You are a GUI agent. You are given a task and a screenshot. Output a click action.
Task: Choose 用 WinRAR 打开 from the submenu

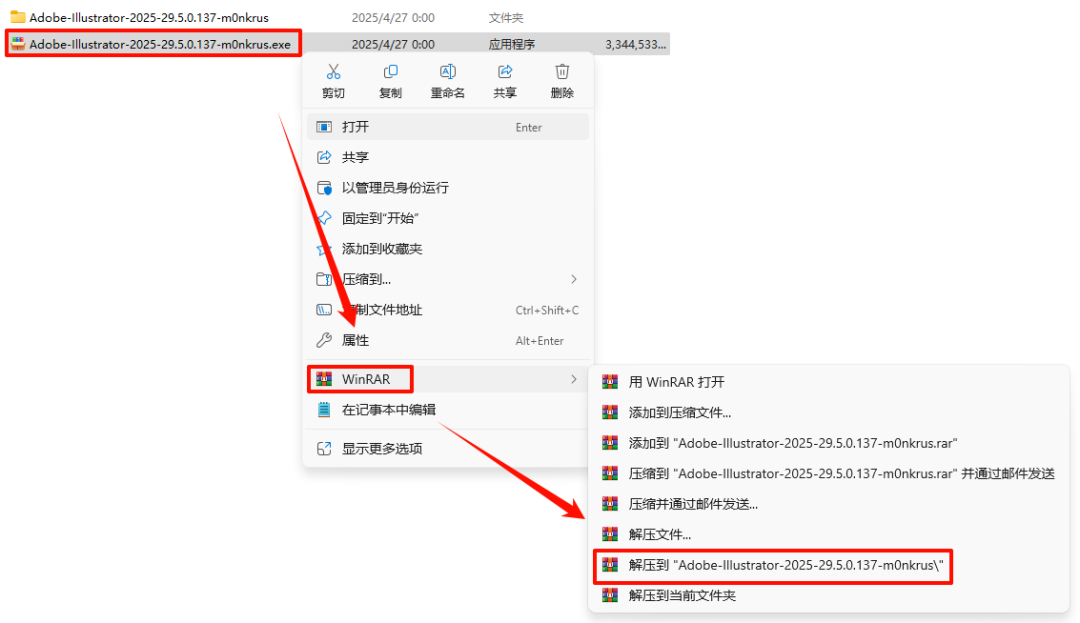(829, 382)
